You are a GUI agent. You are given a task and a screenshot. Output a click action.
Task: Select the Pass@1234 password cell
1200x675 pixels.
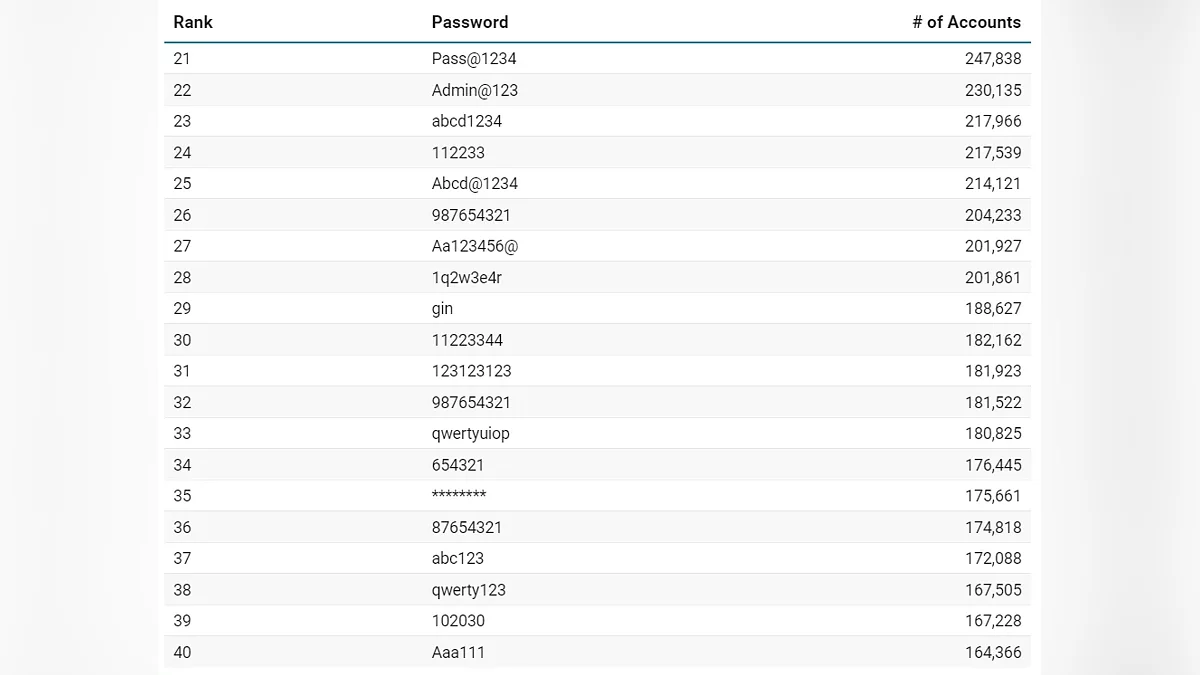474,59
